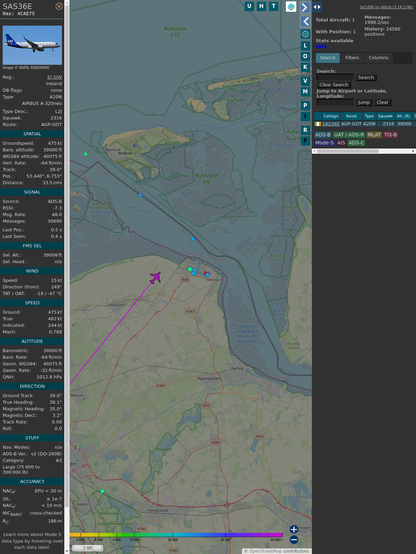The height and width of the screenshot is (554, 416).
Task: Close the SAS36E aircraft info panel
Action: [59, 6]
